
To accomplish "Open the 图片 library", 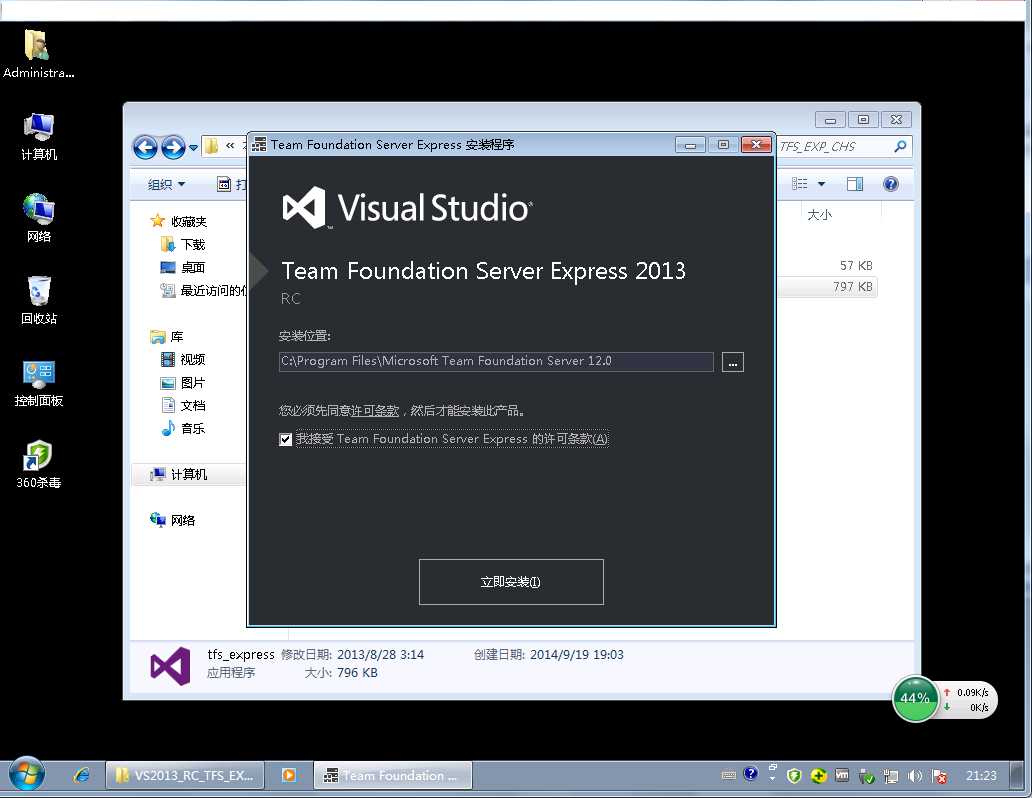I will (x=184, y=383).
